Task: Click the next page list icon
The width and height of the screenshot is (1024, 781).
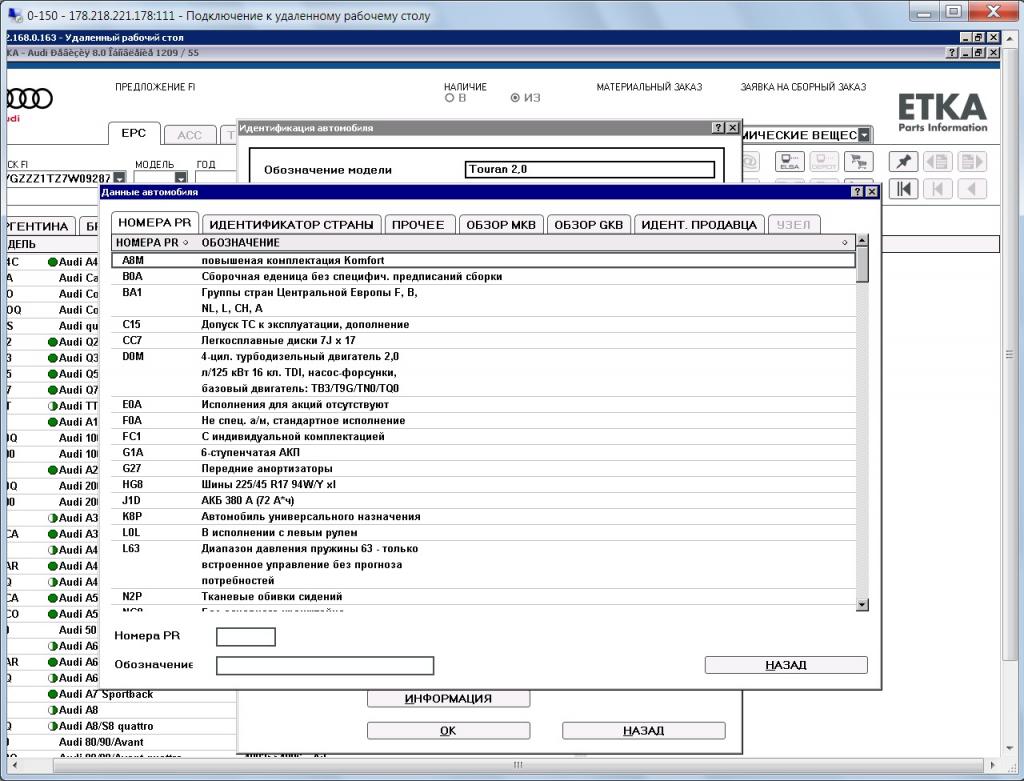Action: pos(972,161)
